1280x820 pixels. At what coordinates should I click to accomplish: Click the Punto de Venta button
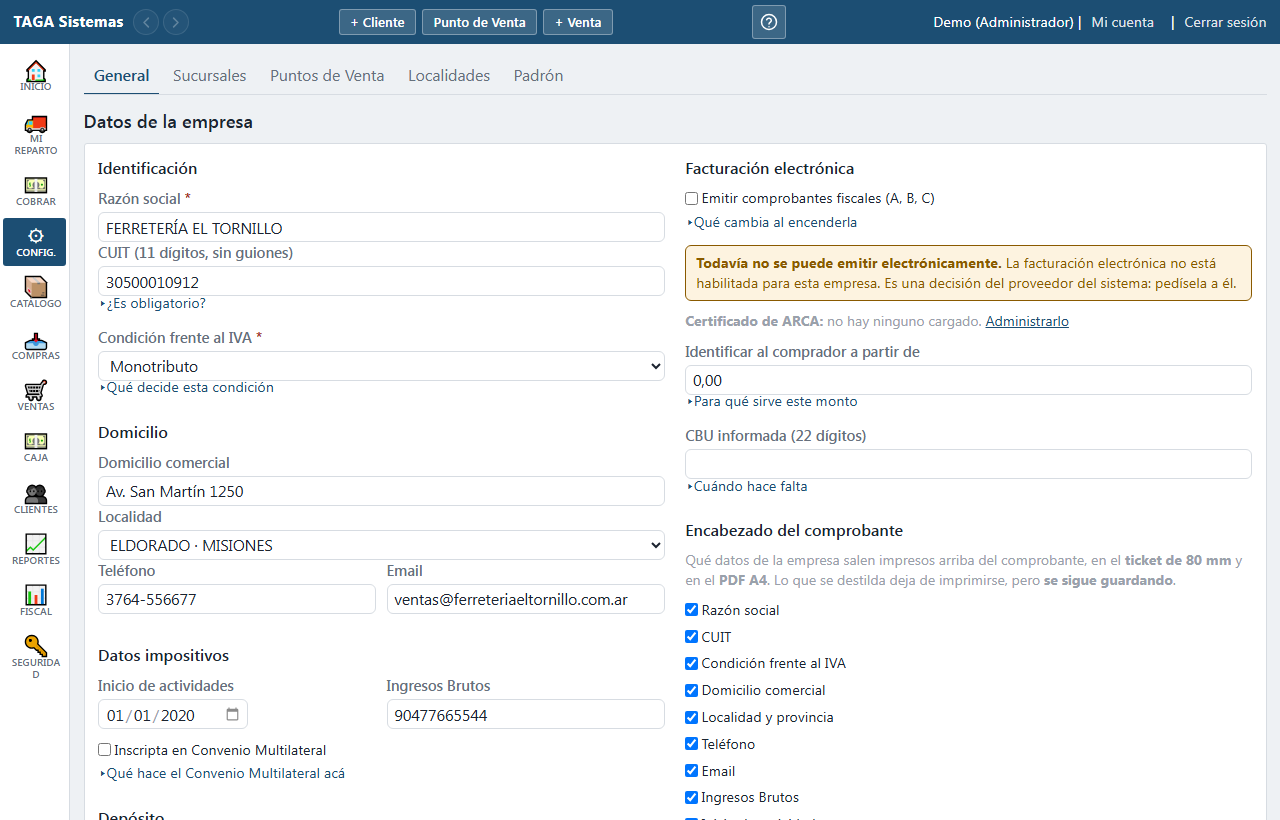point(479,22)
